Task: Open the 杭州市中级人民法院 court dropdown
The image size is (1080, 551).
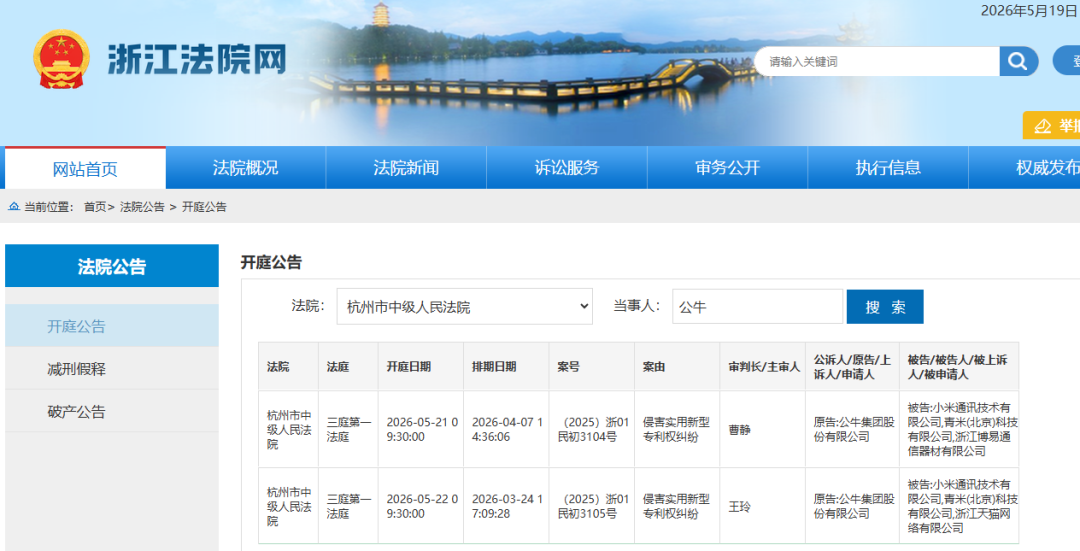Action: tap(465, 306)
